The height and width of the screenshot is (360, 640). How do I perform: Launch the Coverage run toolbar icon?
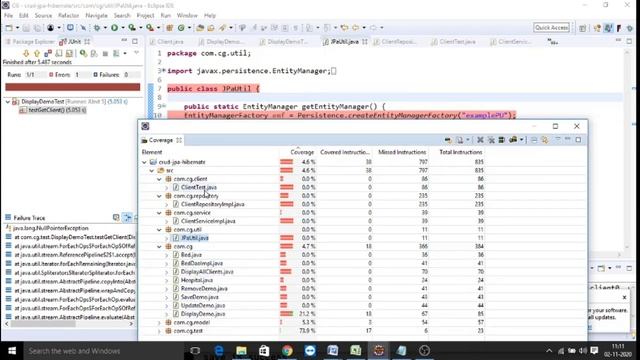[x=132, y=28]
